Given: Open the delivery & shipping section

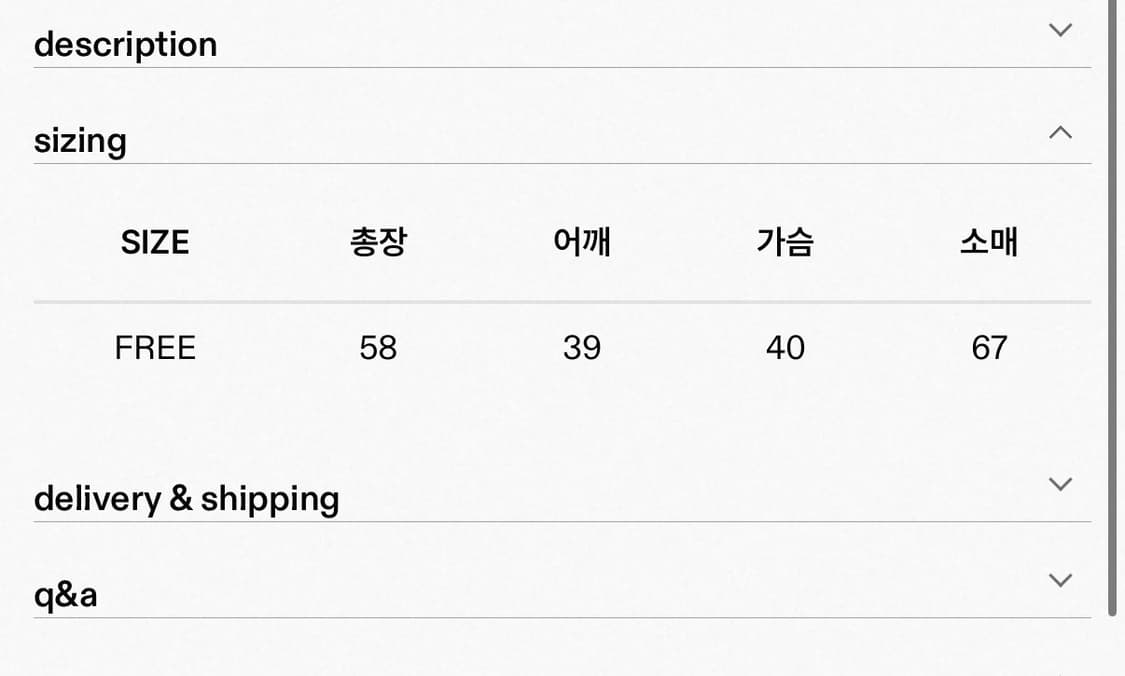Looking at the screenshot, I should pyautogui.click(x=186, y=498).
